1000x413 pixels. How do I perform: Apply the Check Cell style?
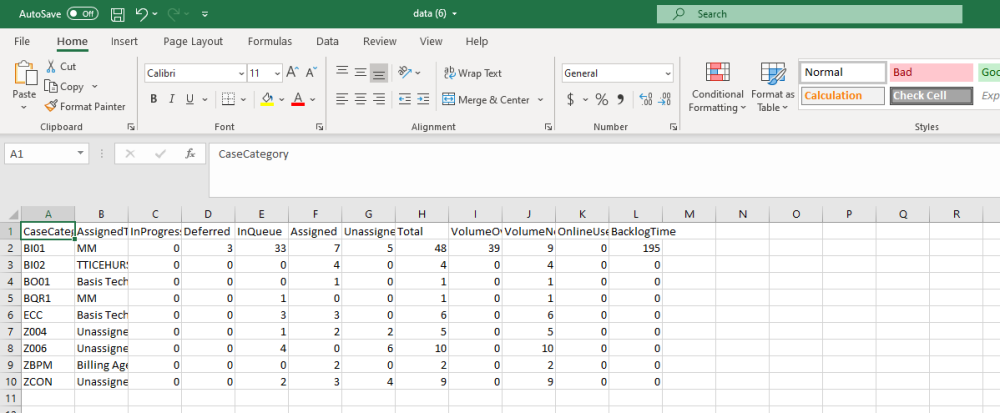pyautogui.click(x=930, y=96)
